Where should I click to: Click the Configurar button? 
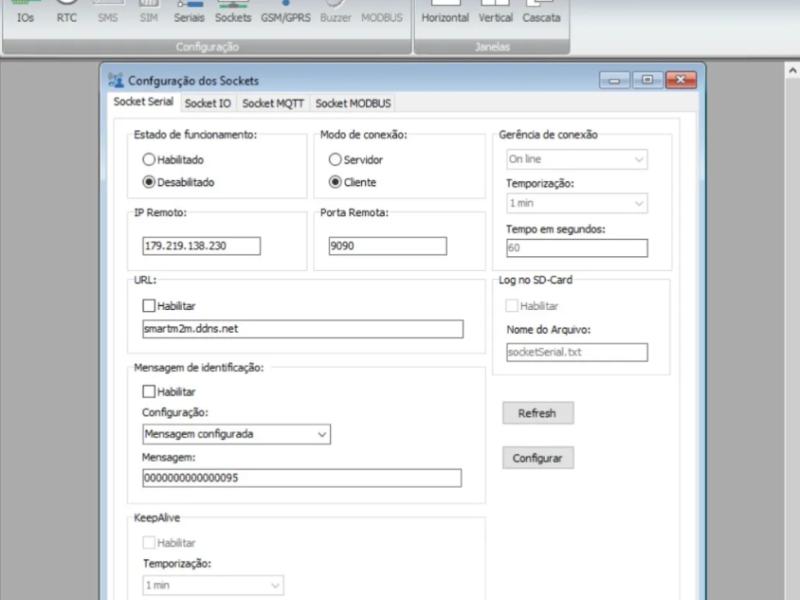tap(537, 458)
